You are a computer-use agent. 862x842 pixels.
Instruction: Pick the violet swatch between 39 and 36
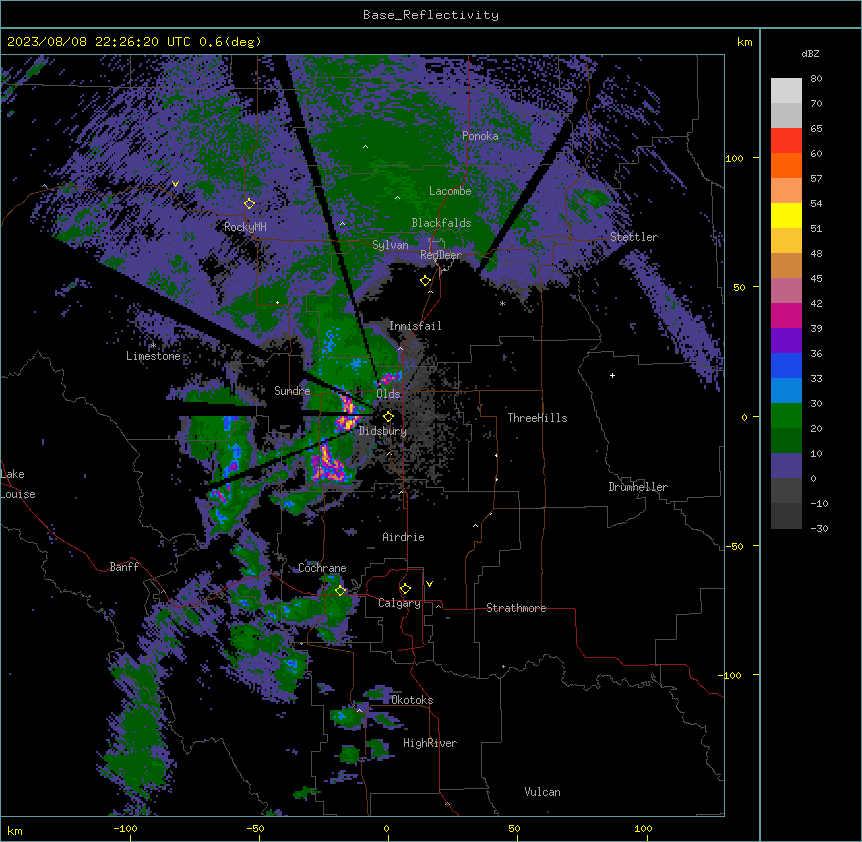786,341
